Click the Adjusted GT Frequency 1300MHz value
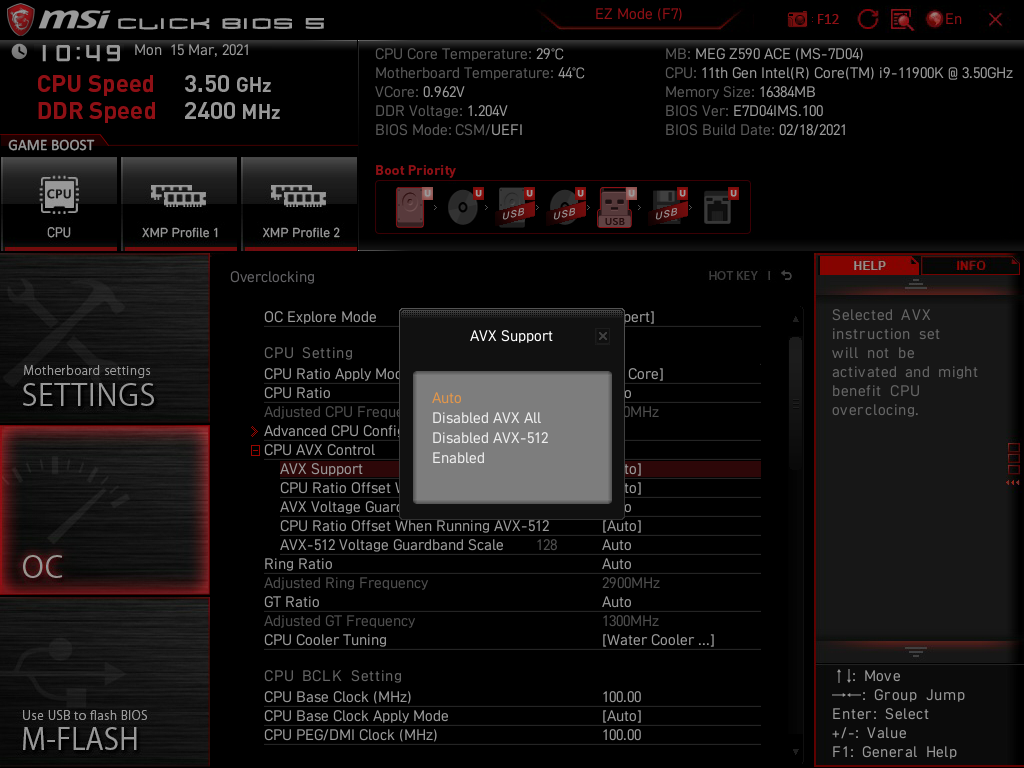The width and height of the screenshot is (1024, 768). tap(631, 621)
